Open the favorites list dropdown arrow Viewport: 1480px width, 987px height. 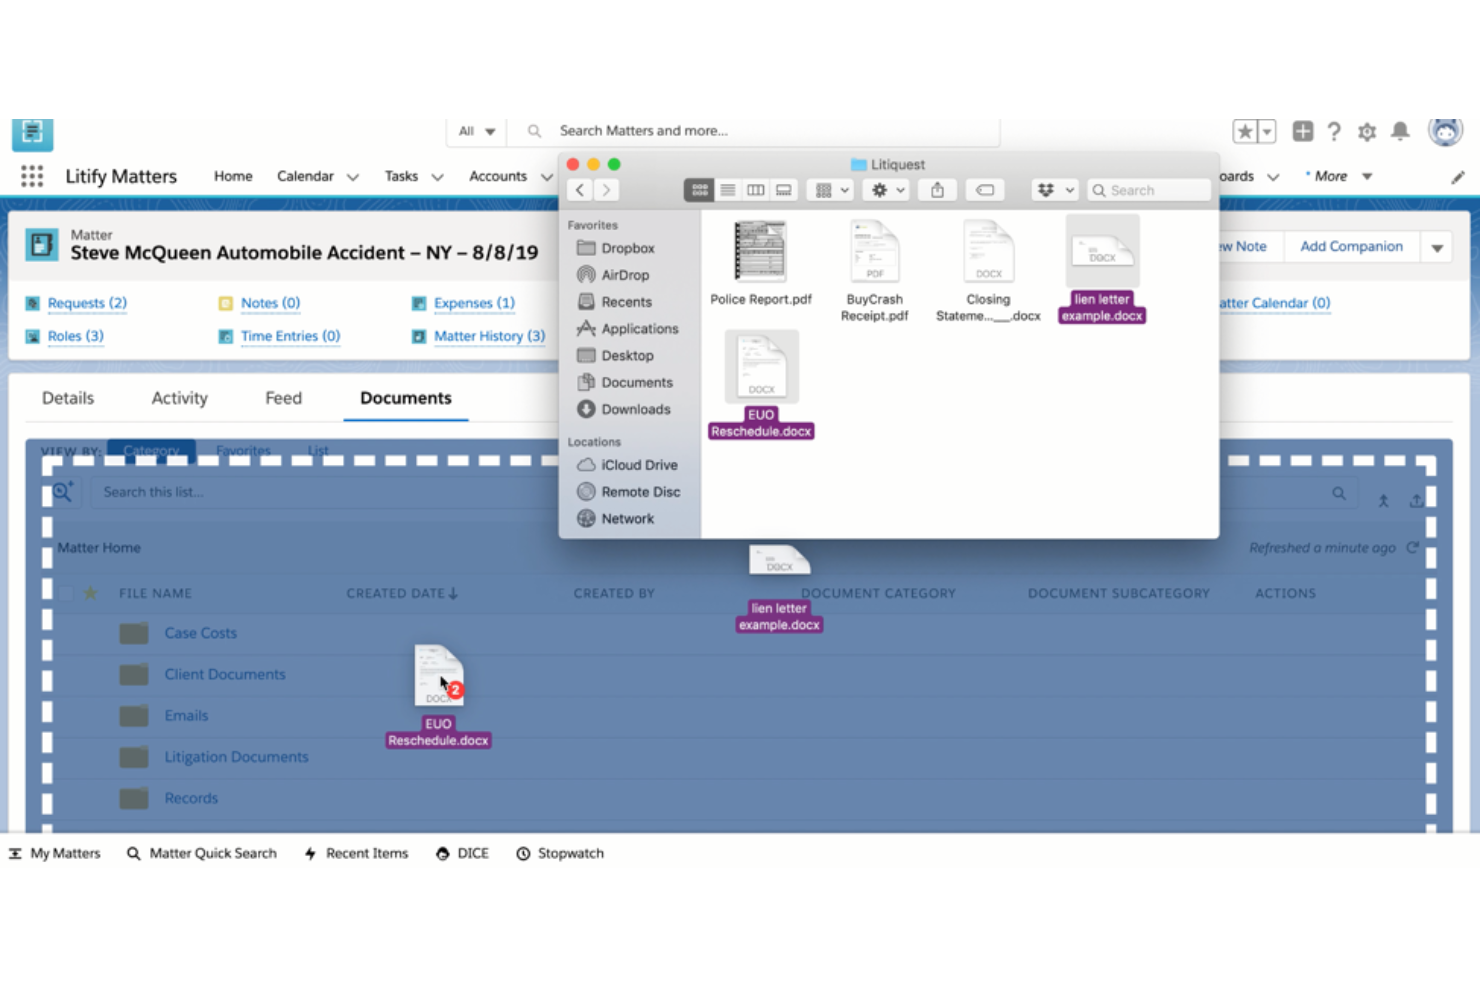click(1267, 131)
